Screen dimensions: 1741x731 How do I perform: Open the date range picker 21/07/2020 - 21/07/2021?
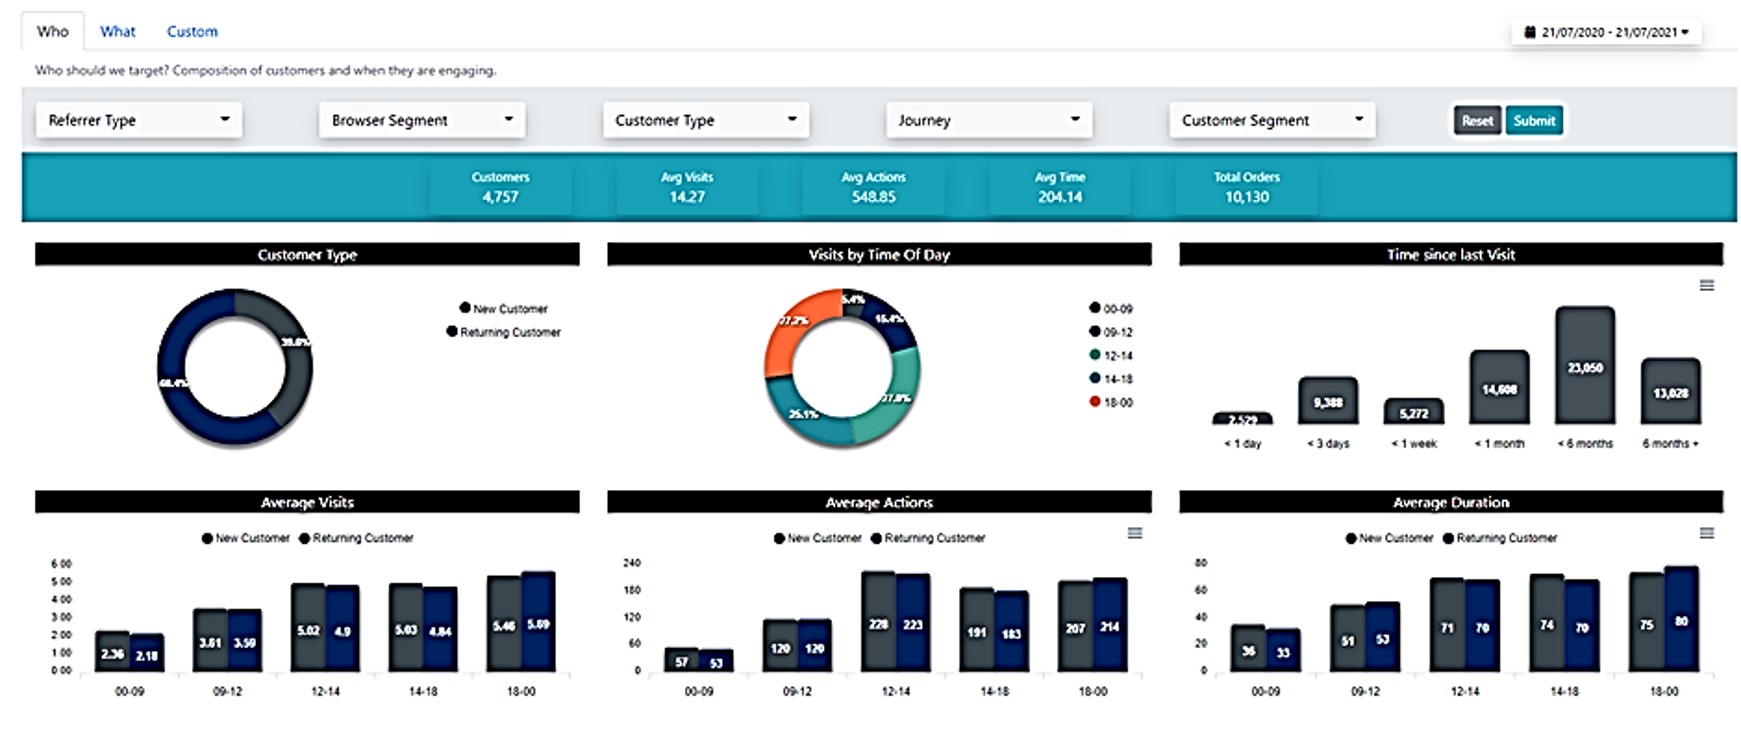1607,32
